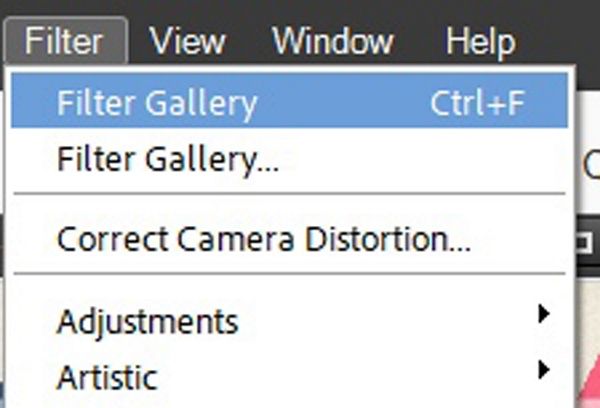Select the highlighted Filter Gallery item

click(x=157, y=102)
